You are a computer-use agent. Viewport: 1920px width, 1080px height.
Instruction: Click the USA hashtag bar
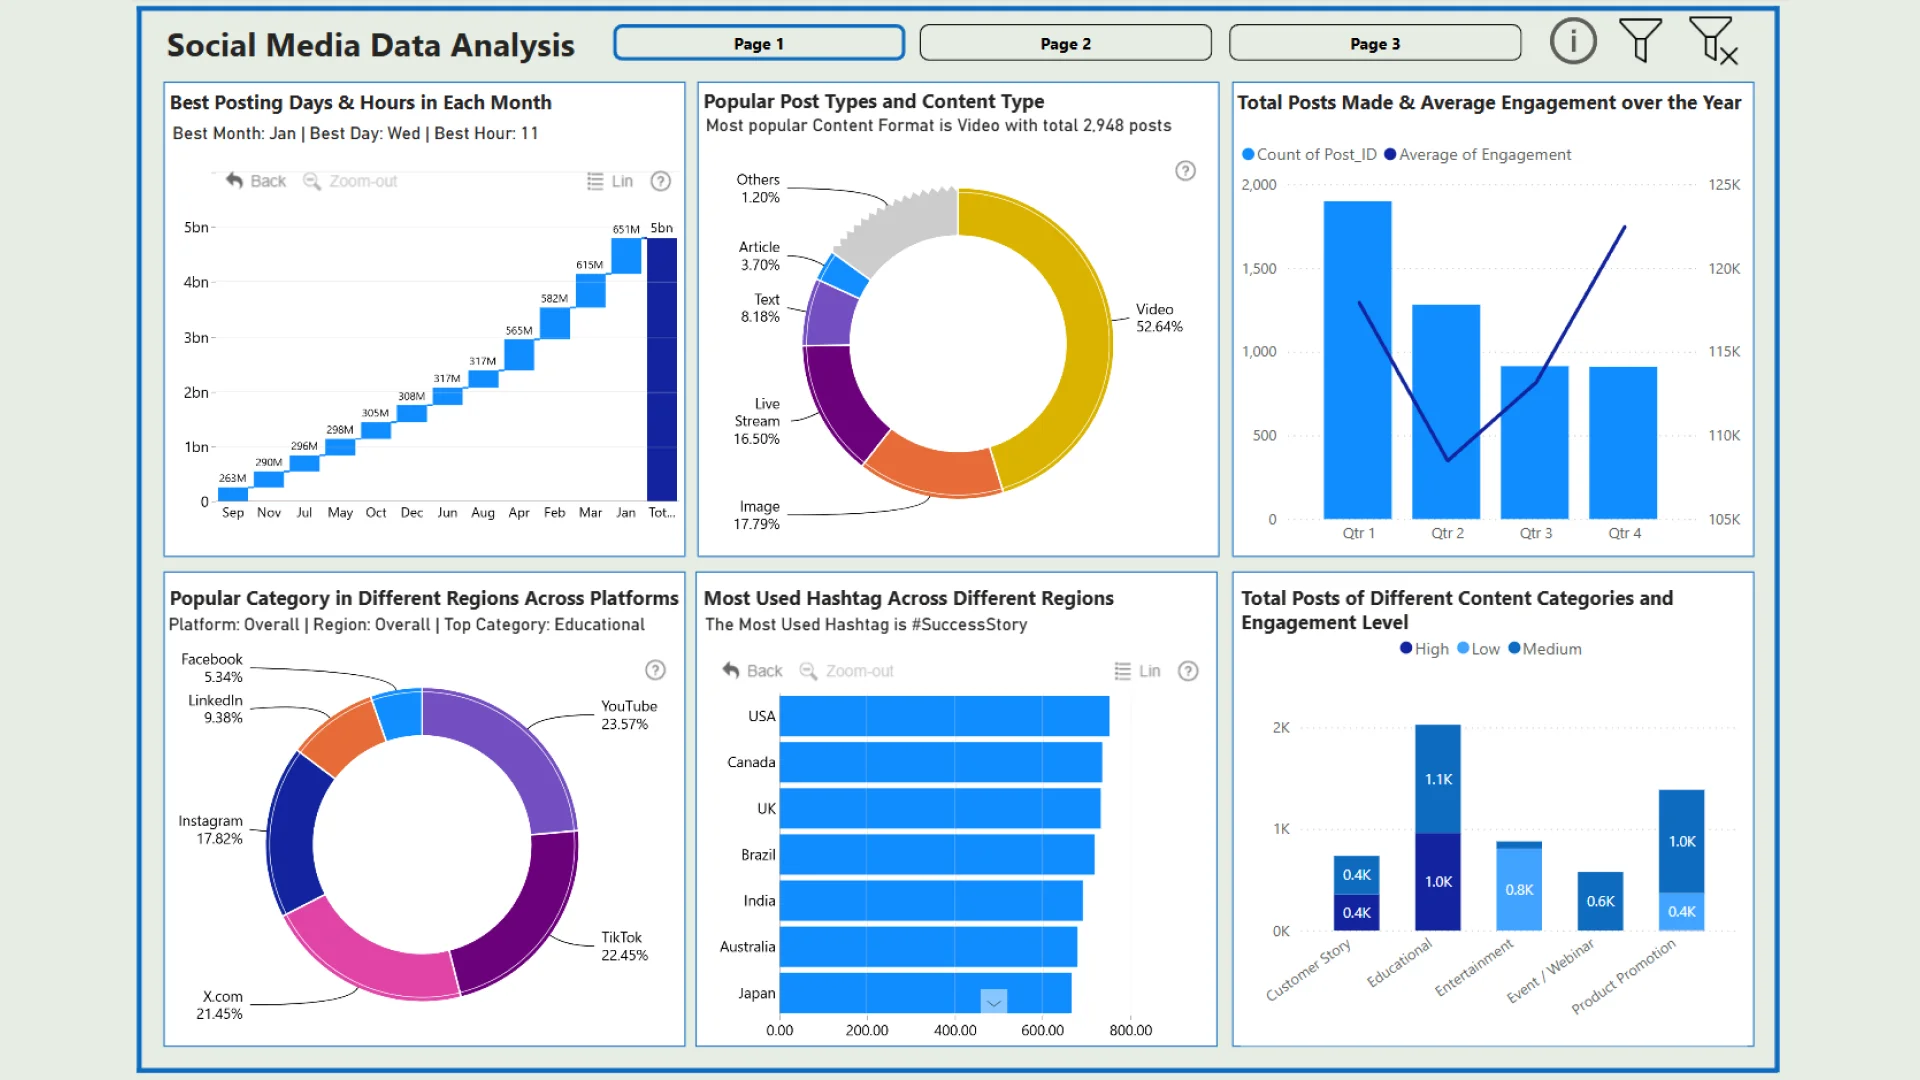click(x=944, y=716)
